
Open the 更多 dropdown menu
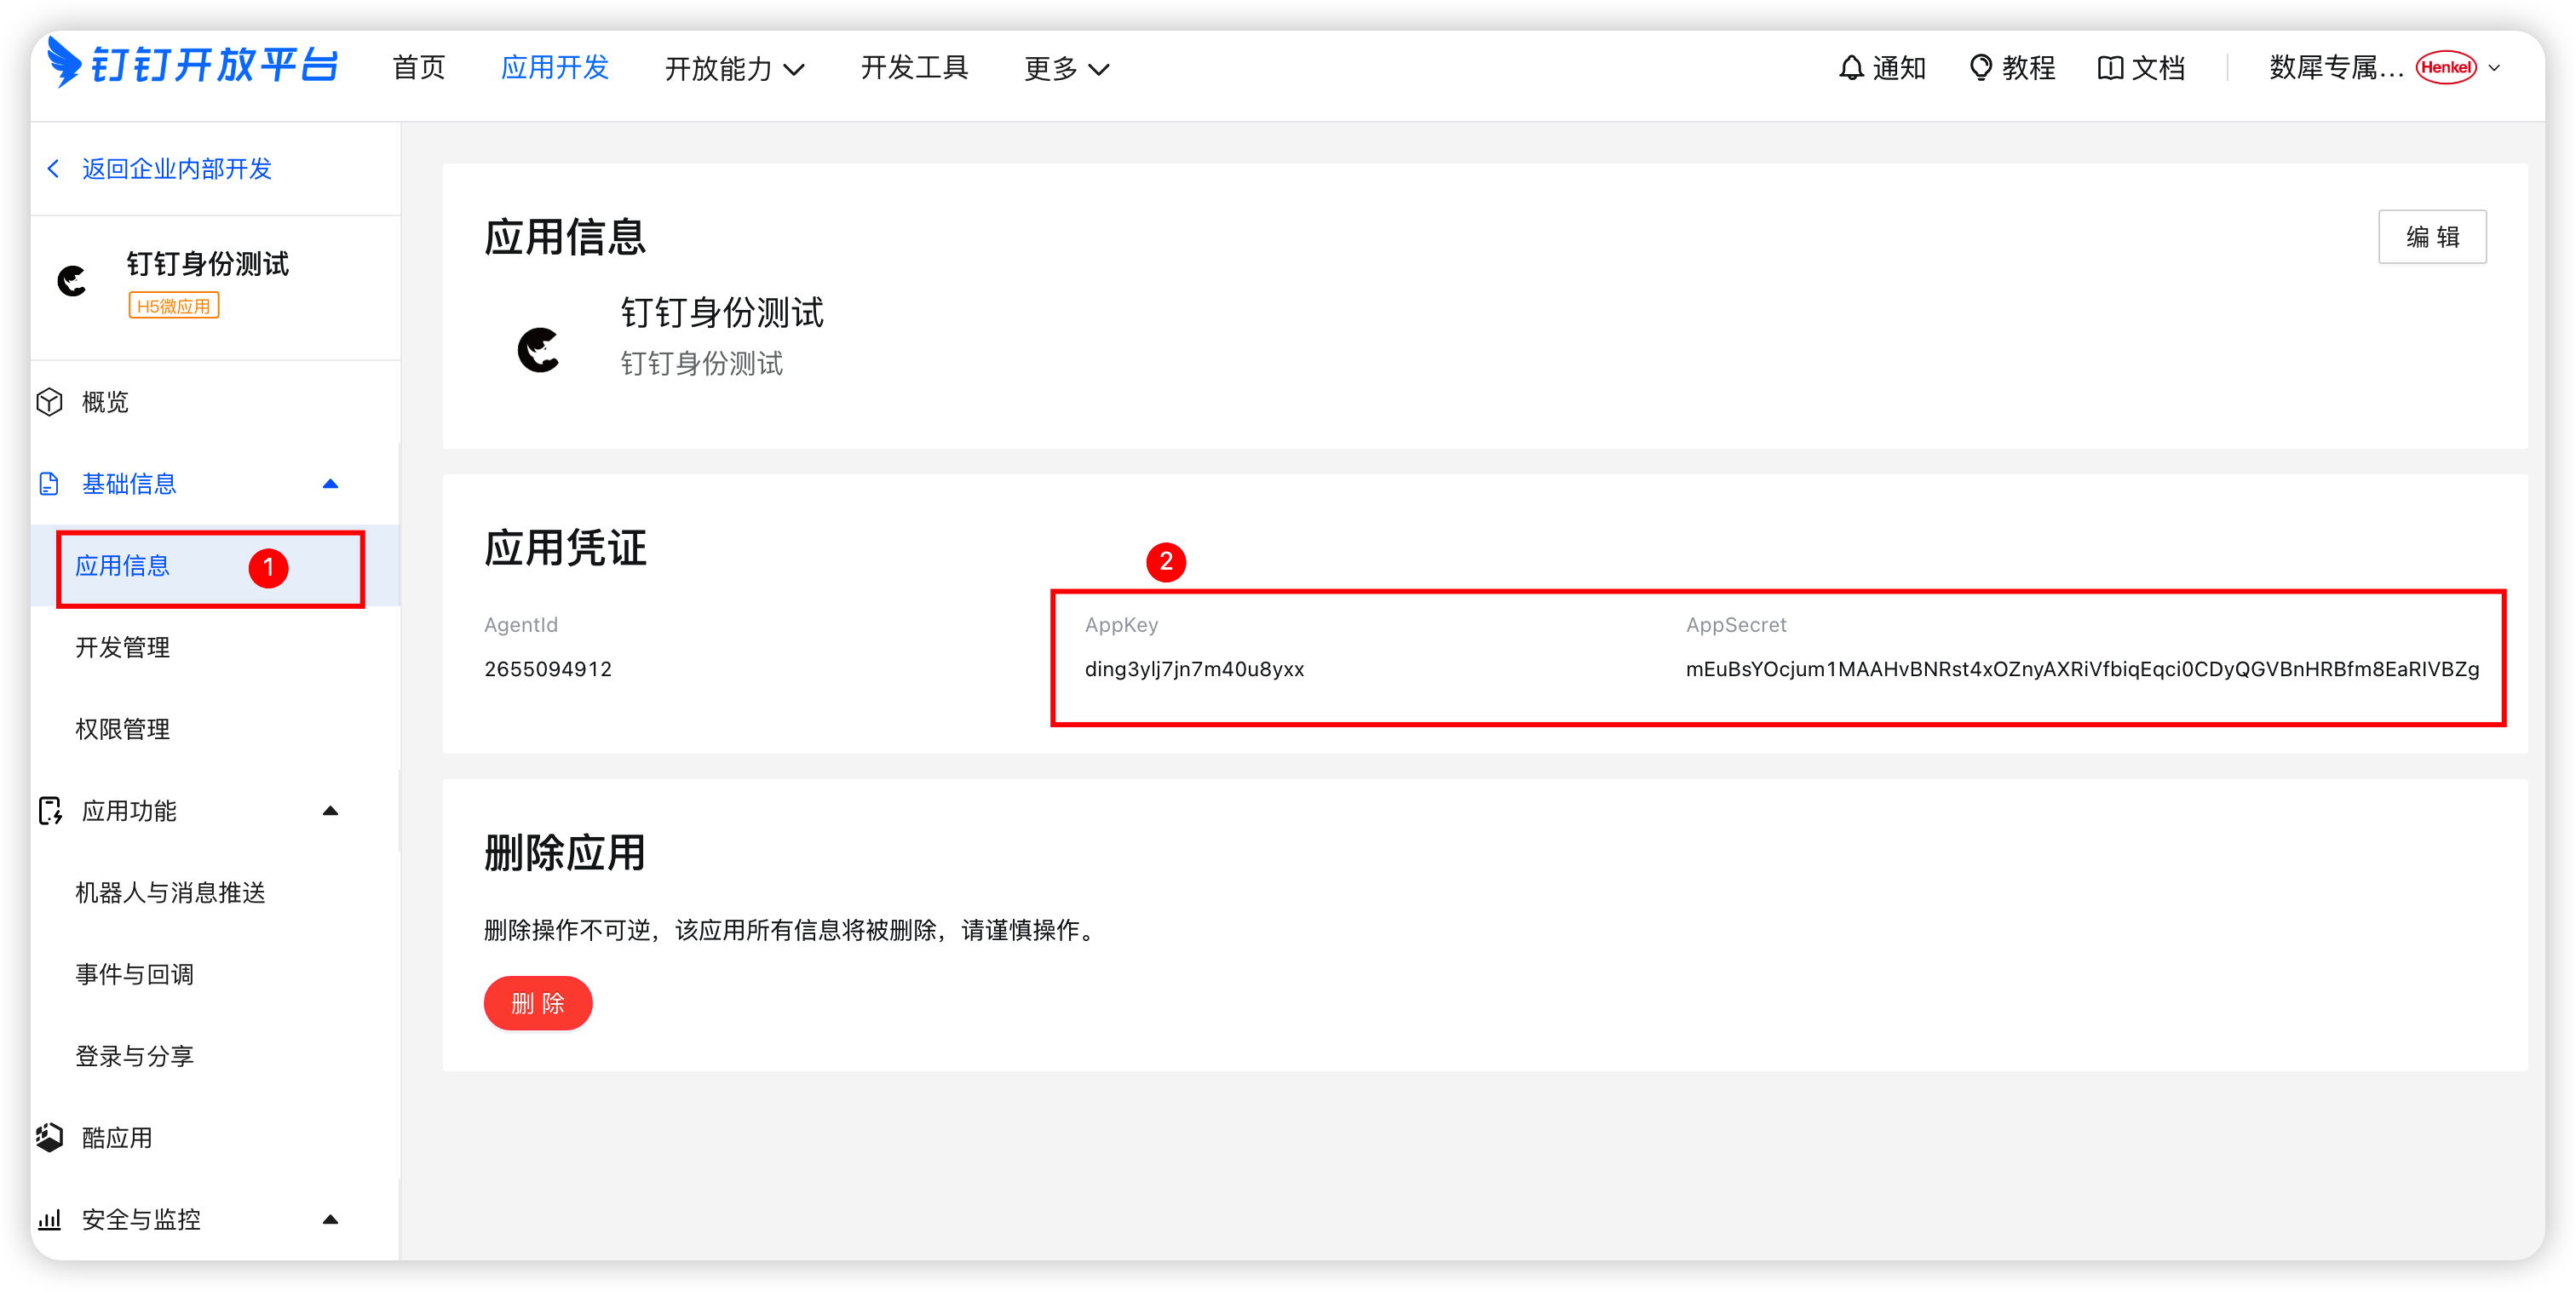pyautogui.click(x=1067, y=68)
